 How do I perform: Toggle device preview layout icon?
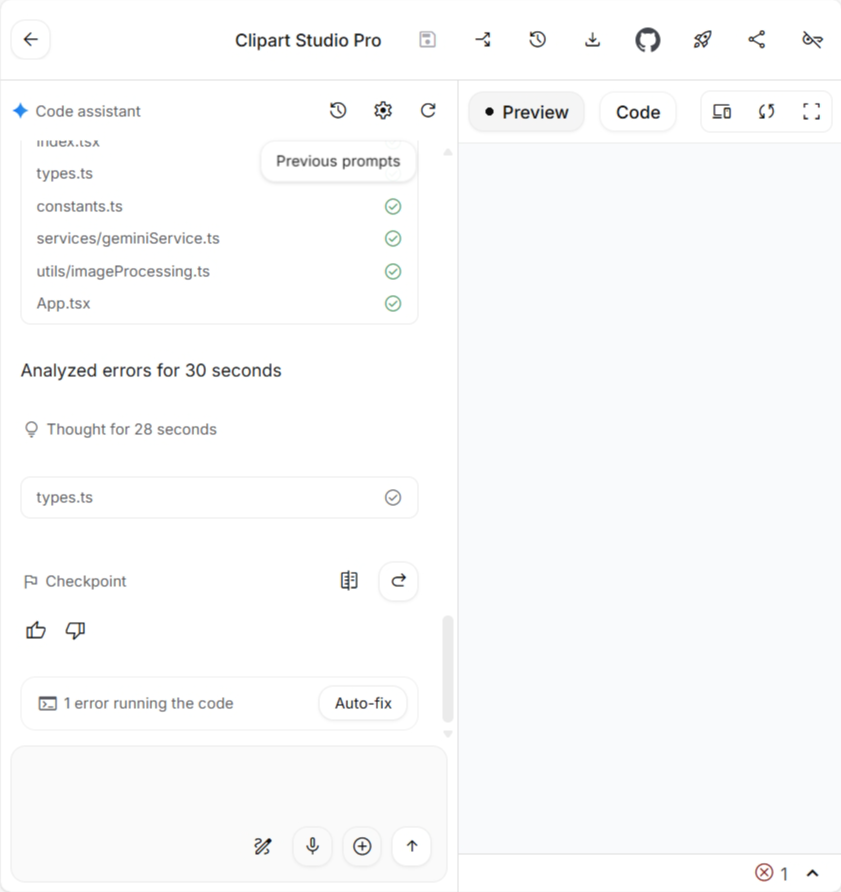pos(722,112)
